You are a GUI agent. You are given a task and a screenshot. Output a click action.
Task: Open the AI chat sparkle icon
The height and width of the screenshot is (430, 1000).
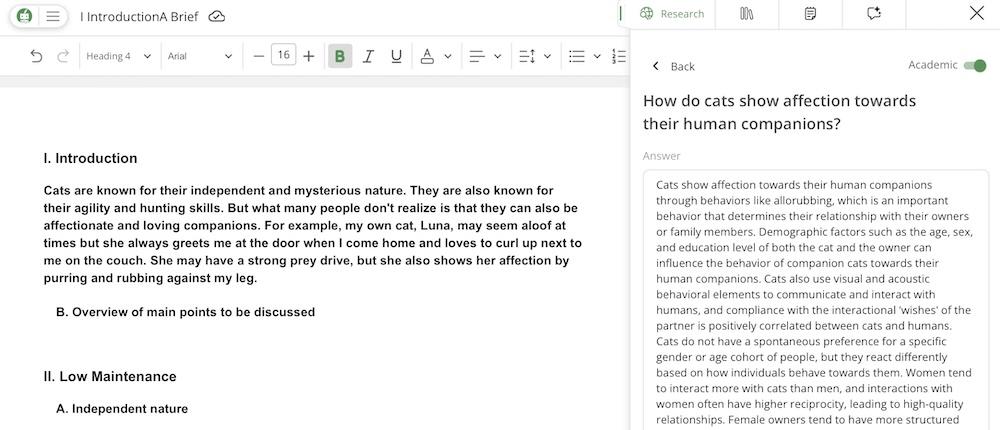tap(874, 14)
